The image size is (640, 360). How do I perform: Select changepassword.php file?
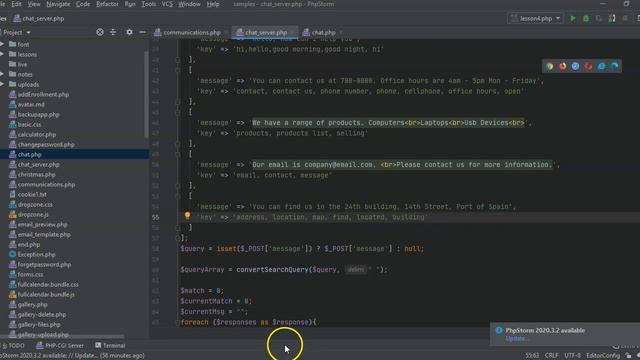pyautogui.click(x=42, y=144)
